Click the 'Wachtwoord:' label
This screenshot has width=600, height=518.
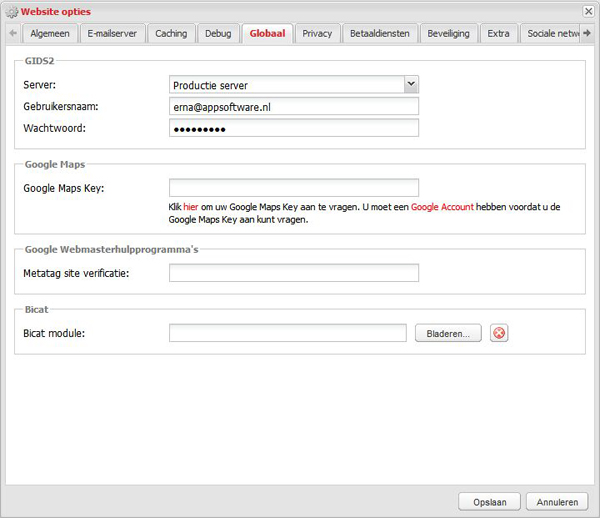point(54,128)
